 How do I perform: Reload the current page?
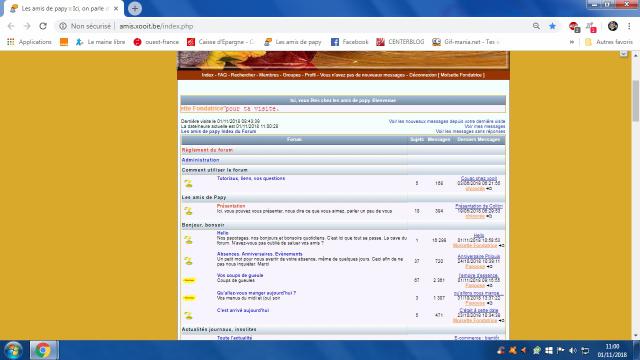pyautogui.click(x=43, y=26)
